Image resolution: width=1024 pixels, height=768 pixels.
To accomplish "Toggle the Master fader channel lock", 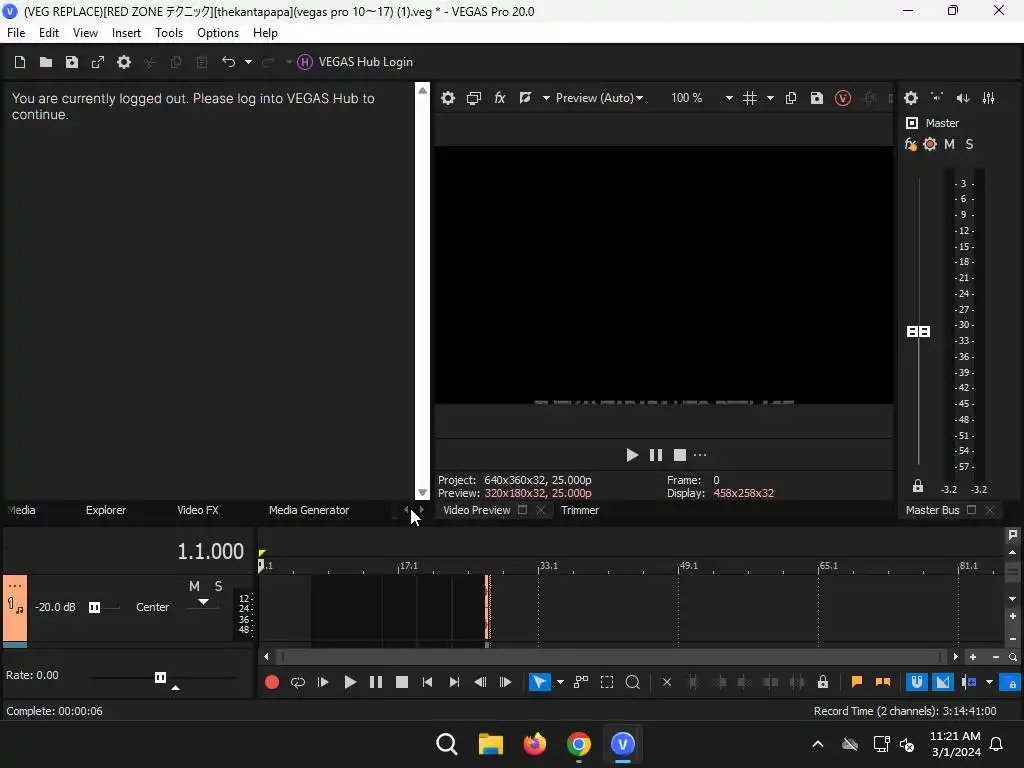I will coord(918,486).
